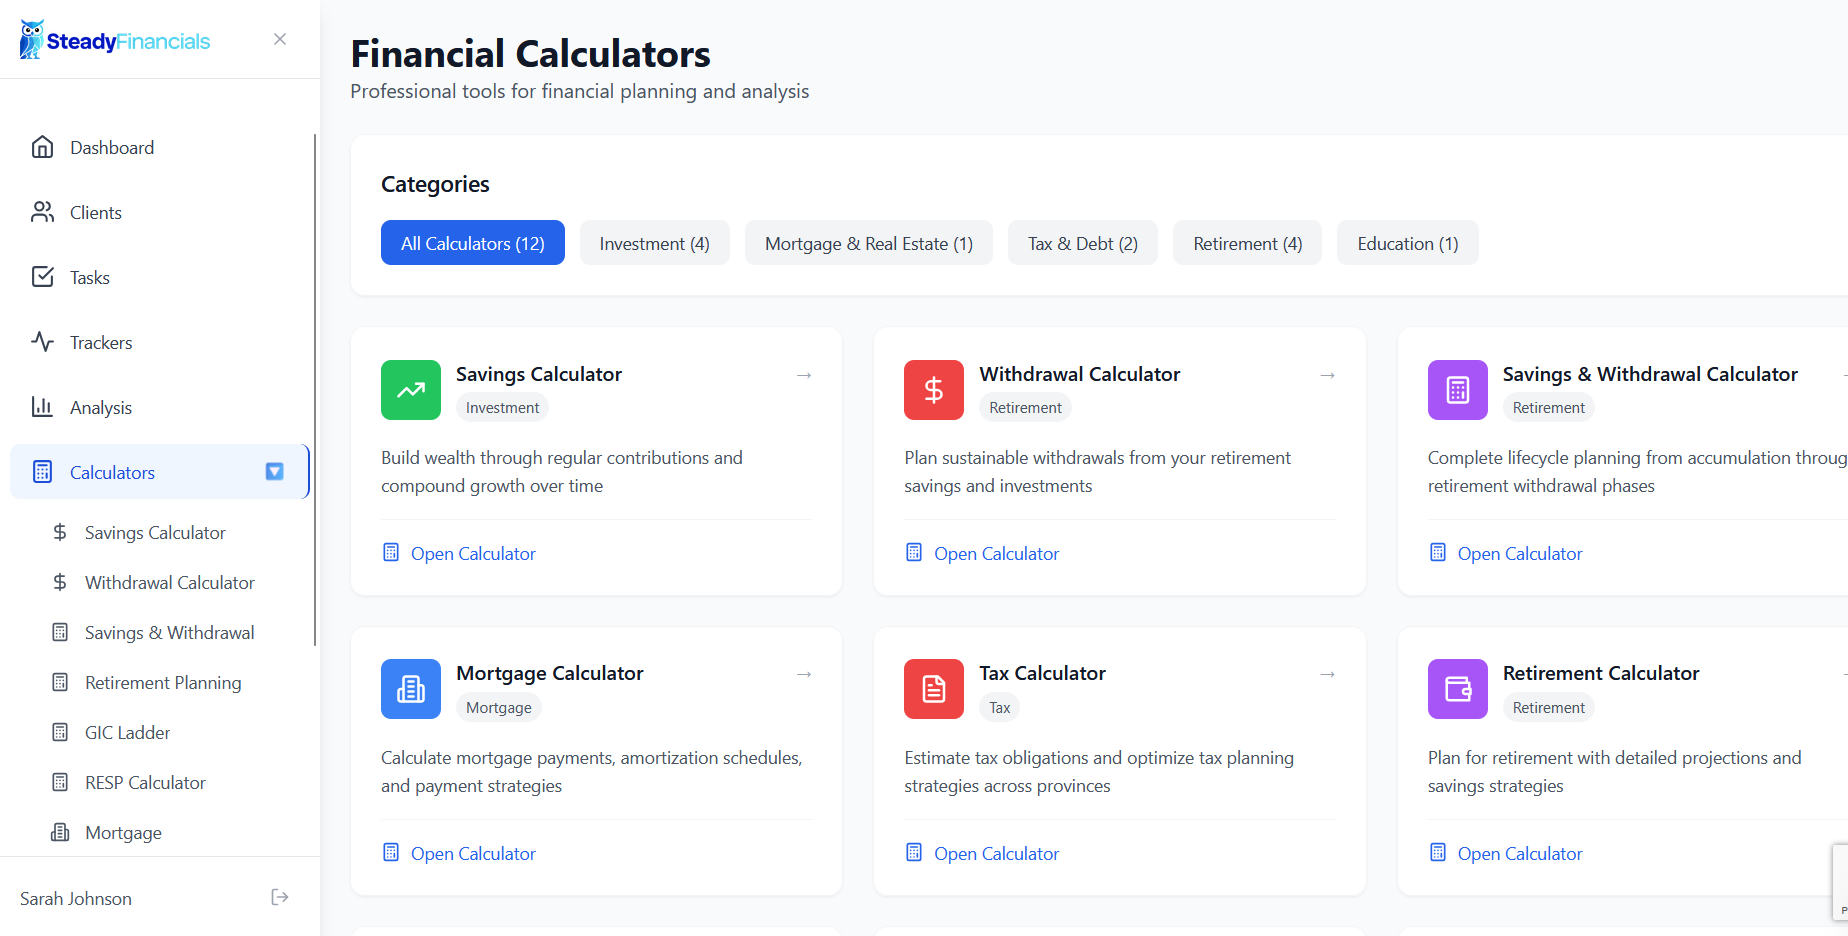
Task: Select the Investment (4) category filter
Action: click(x=654, y=243)
